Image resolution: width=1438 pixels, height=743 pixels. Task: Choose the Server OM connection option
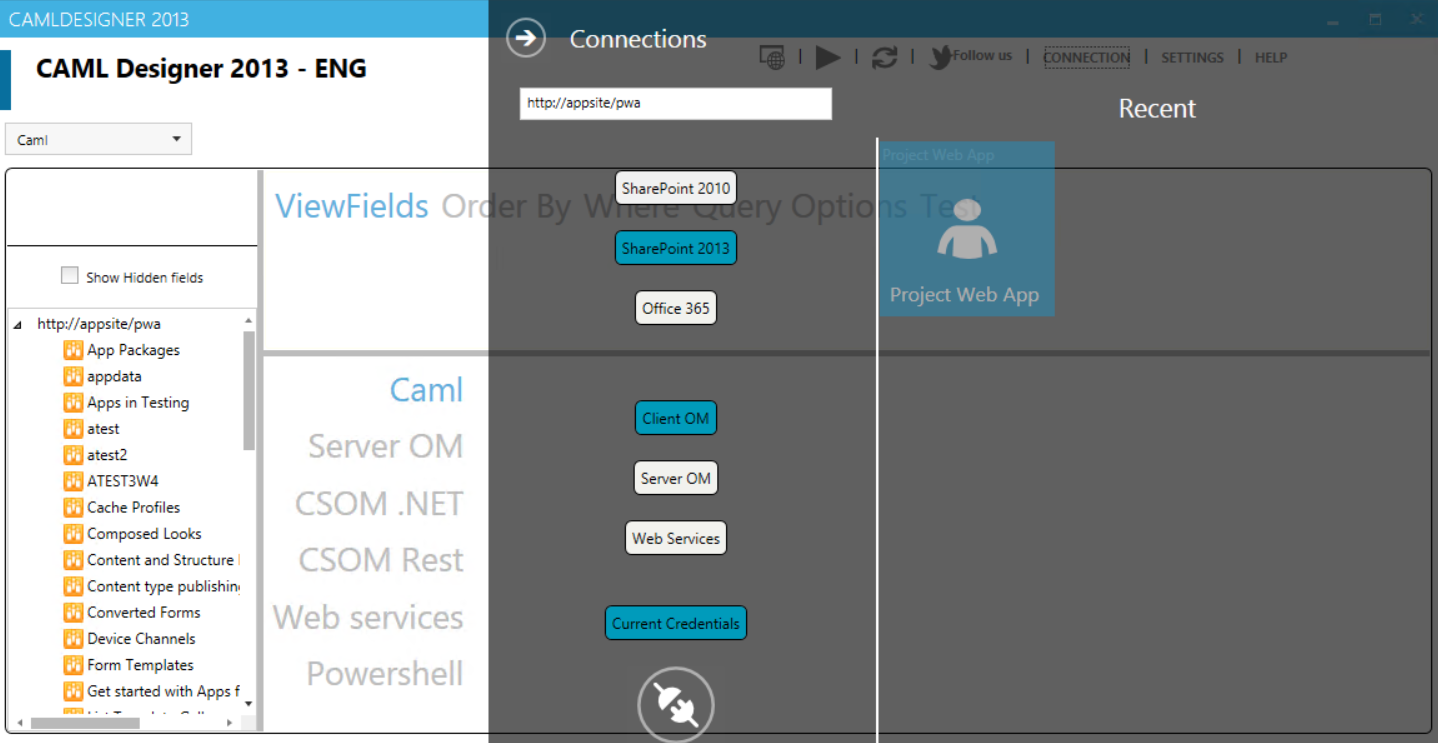(x=676, y=478)
